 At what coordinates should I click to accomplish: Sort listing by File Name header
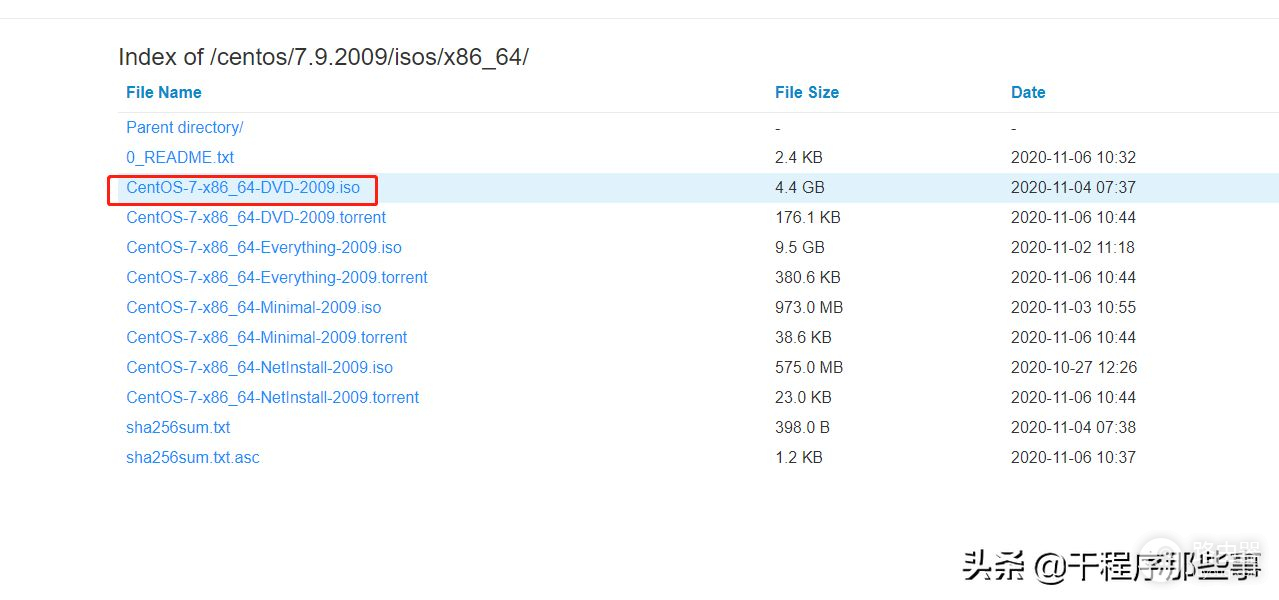163,92
